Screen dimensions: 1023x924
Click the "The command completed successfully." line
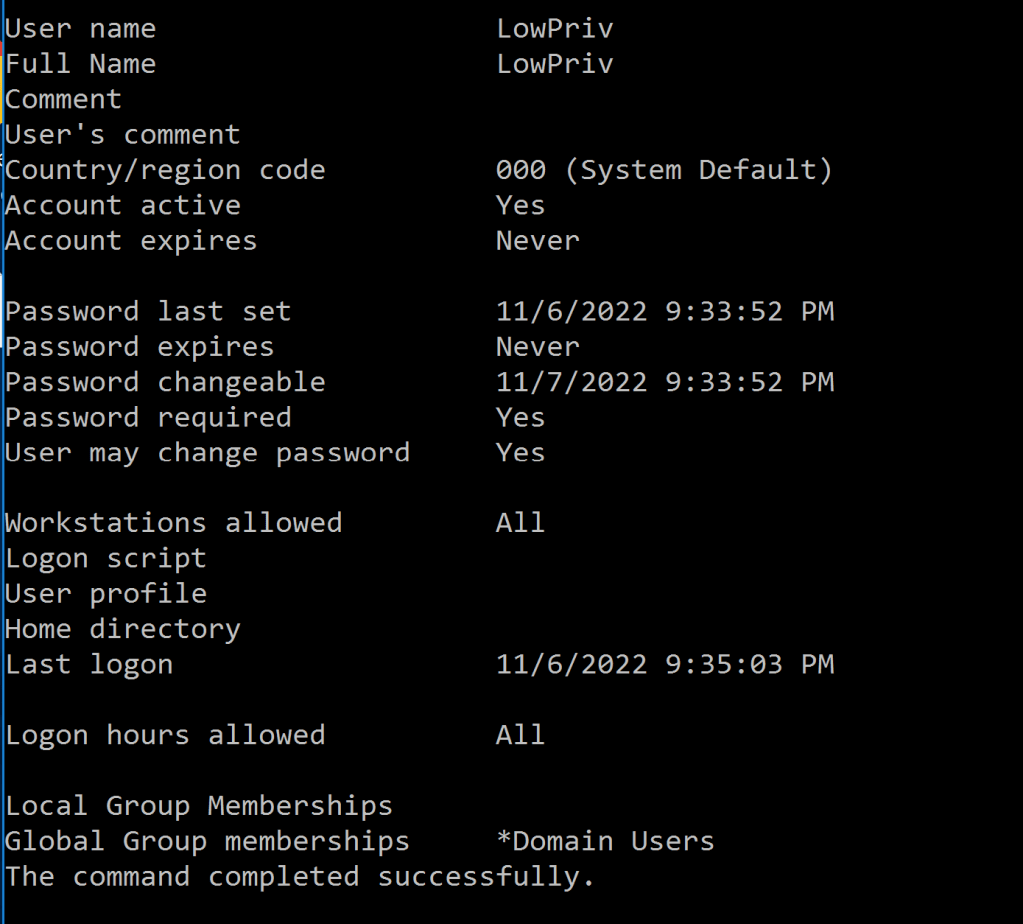point(300,877)
